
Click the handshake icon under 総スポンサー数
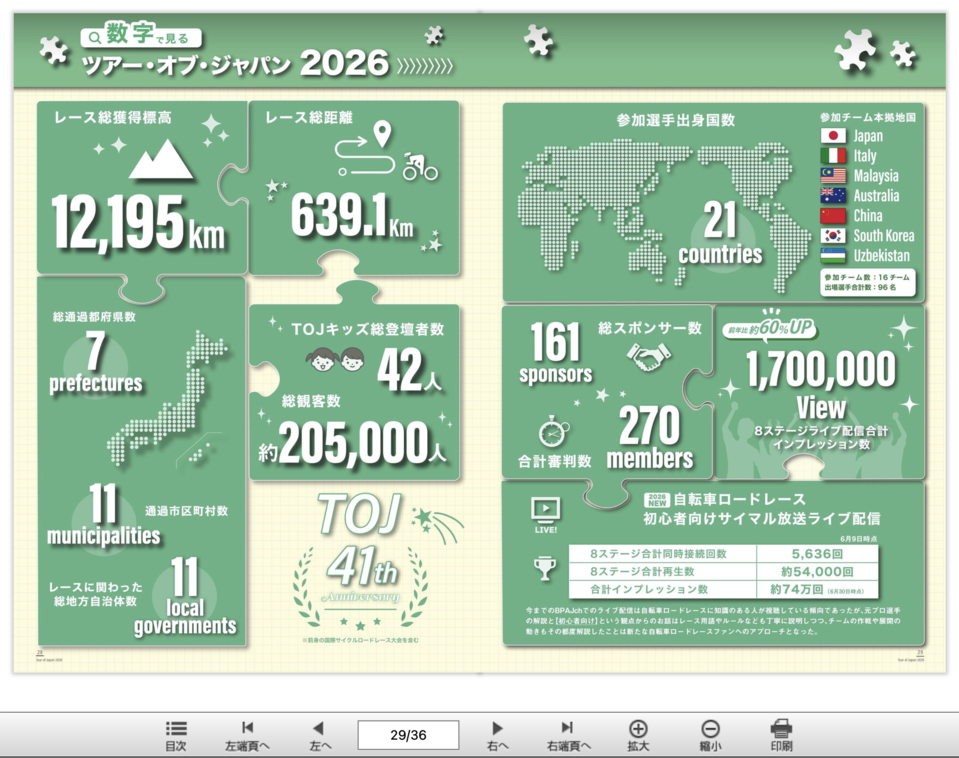coord(649,357)
